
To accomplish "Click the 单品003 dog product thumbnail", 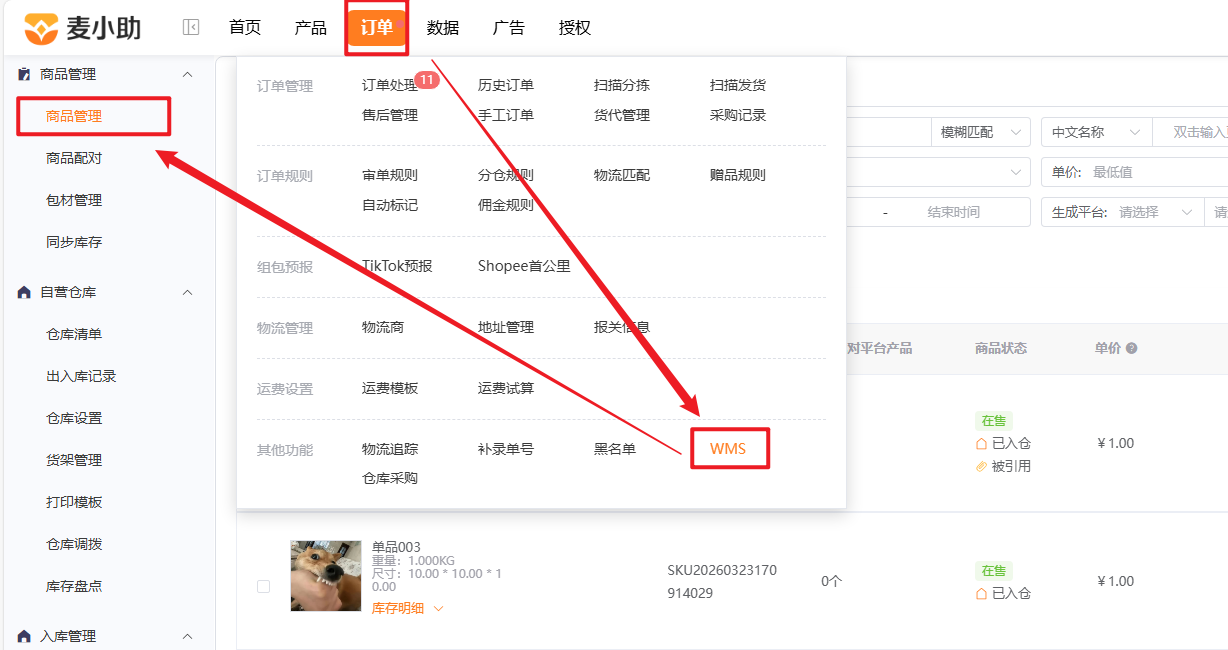I will (x=326, y=576).
